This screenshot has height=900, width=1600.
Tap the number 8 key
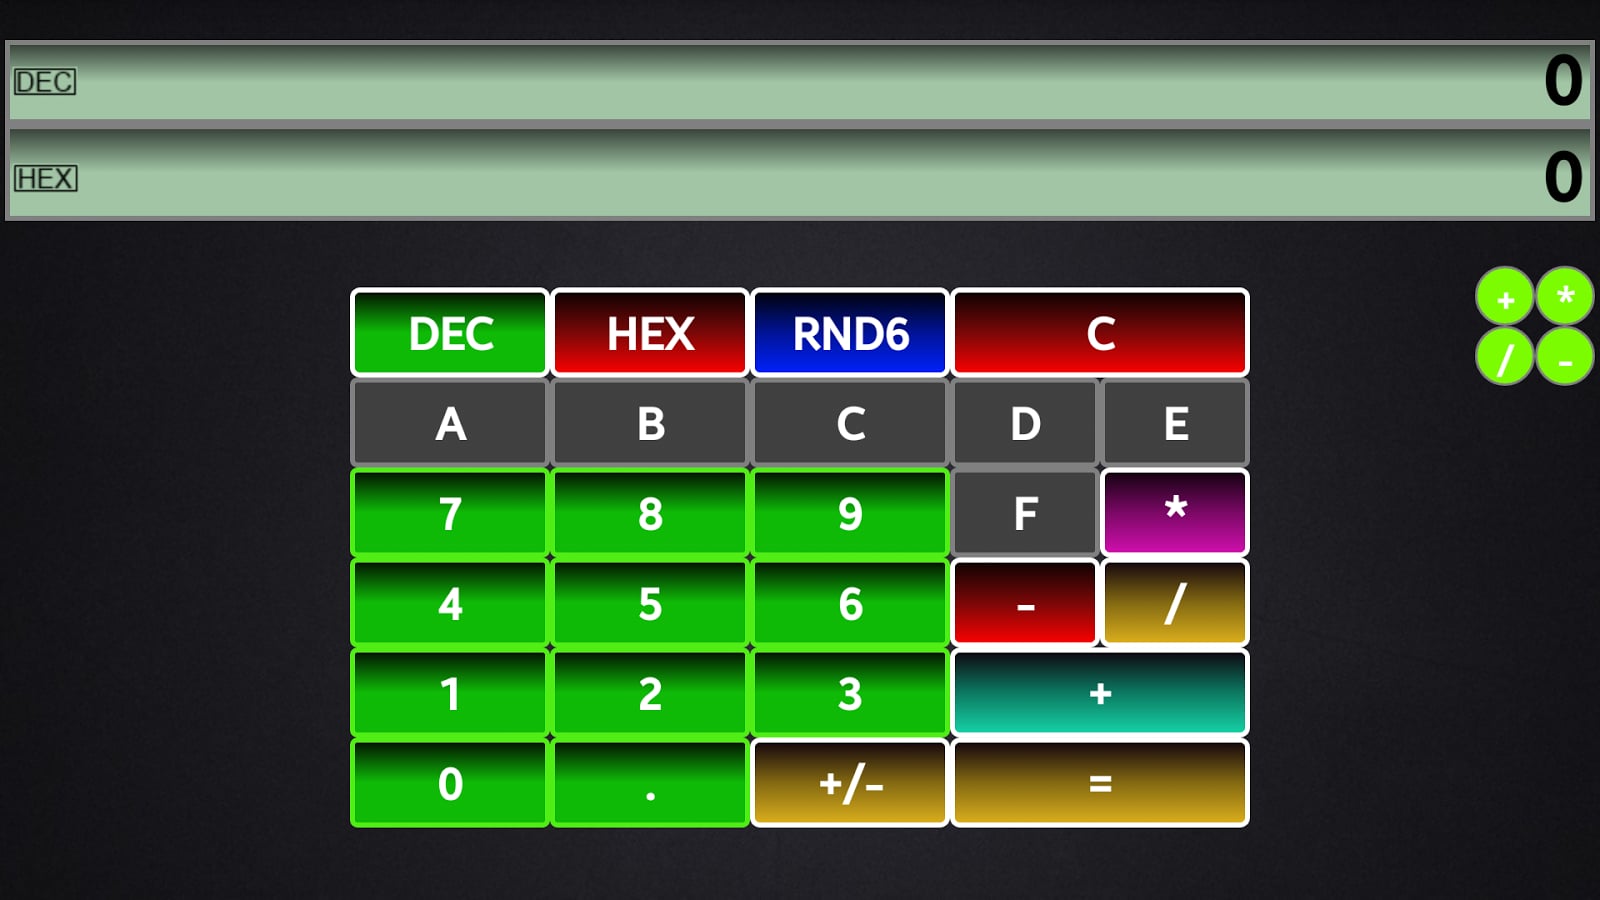tap(650, 513)
